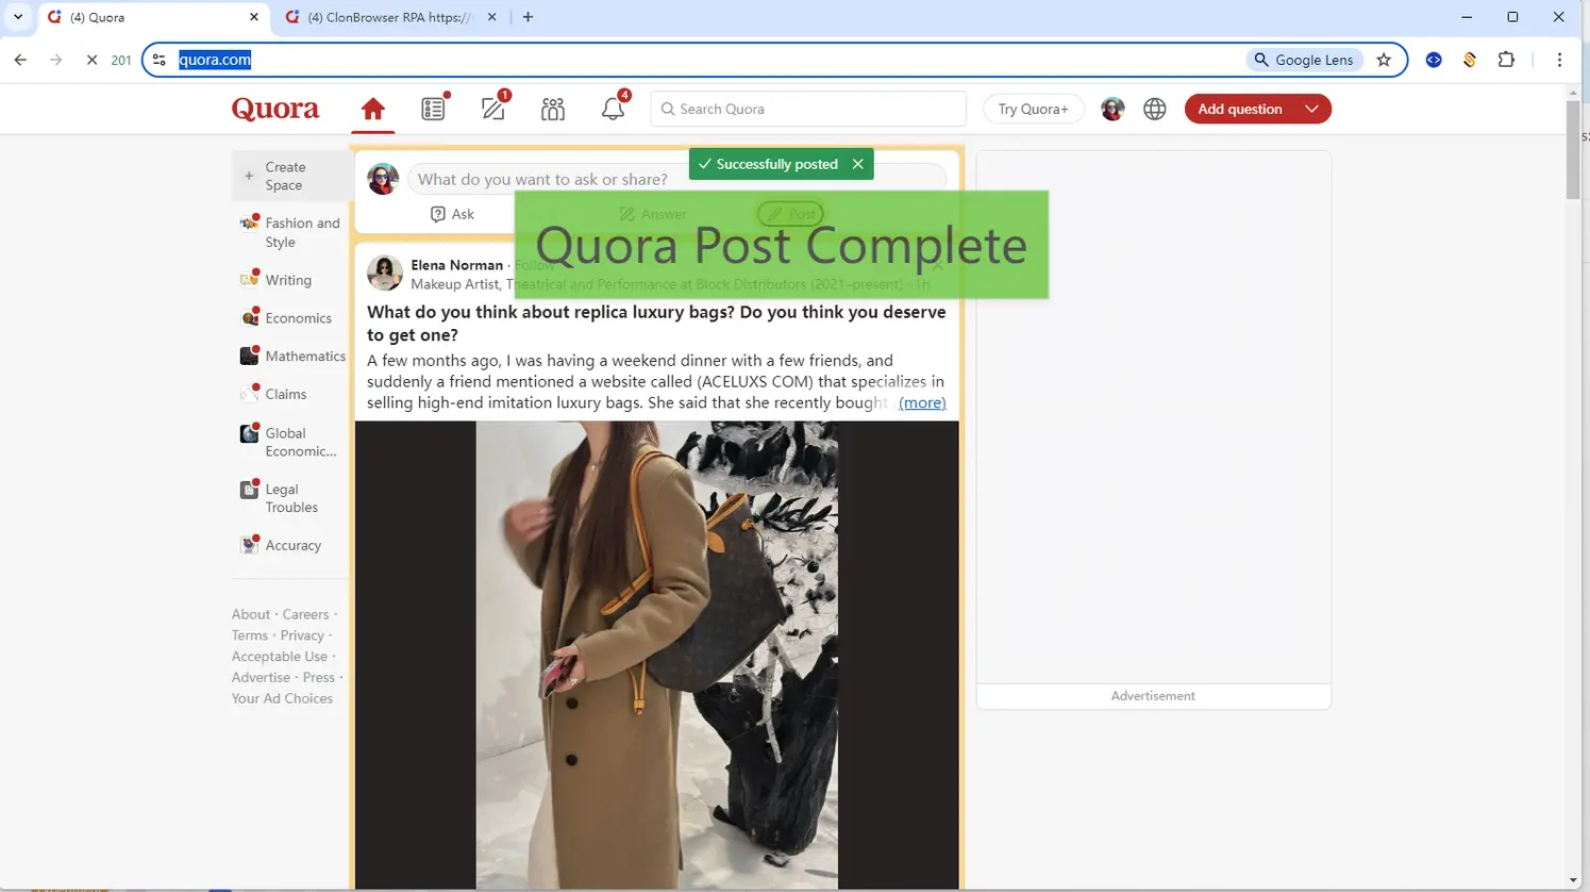
Task: Click the yellow extension icon
Action: [x=1470, y=60]
